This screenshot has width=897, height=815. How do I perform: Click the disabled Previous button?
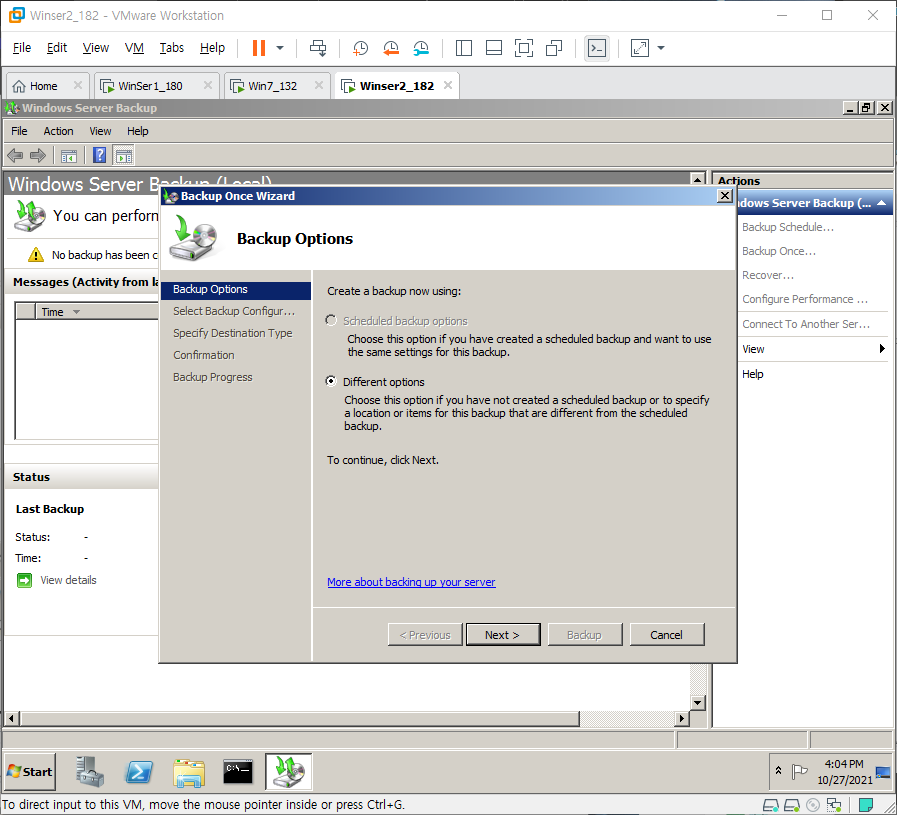(x=424, y=634)
